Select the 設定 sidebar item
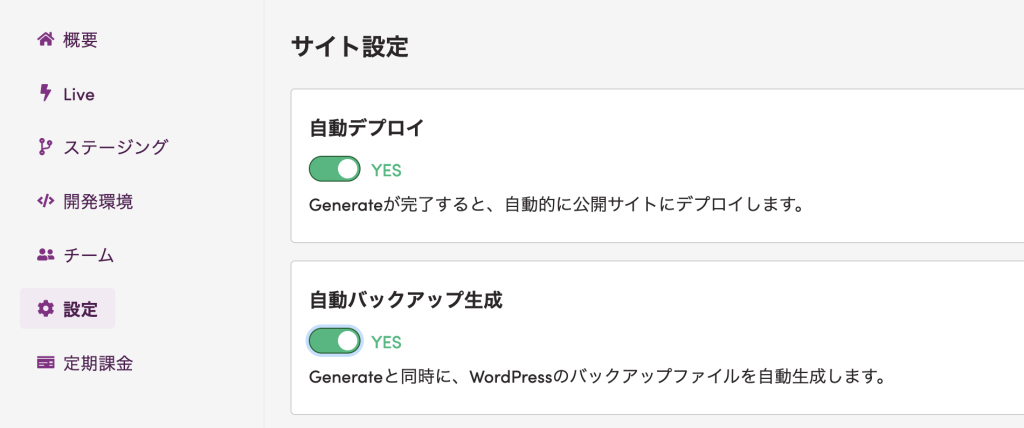Screen dimensions: 1024x428 (x=80, y=309)
